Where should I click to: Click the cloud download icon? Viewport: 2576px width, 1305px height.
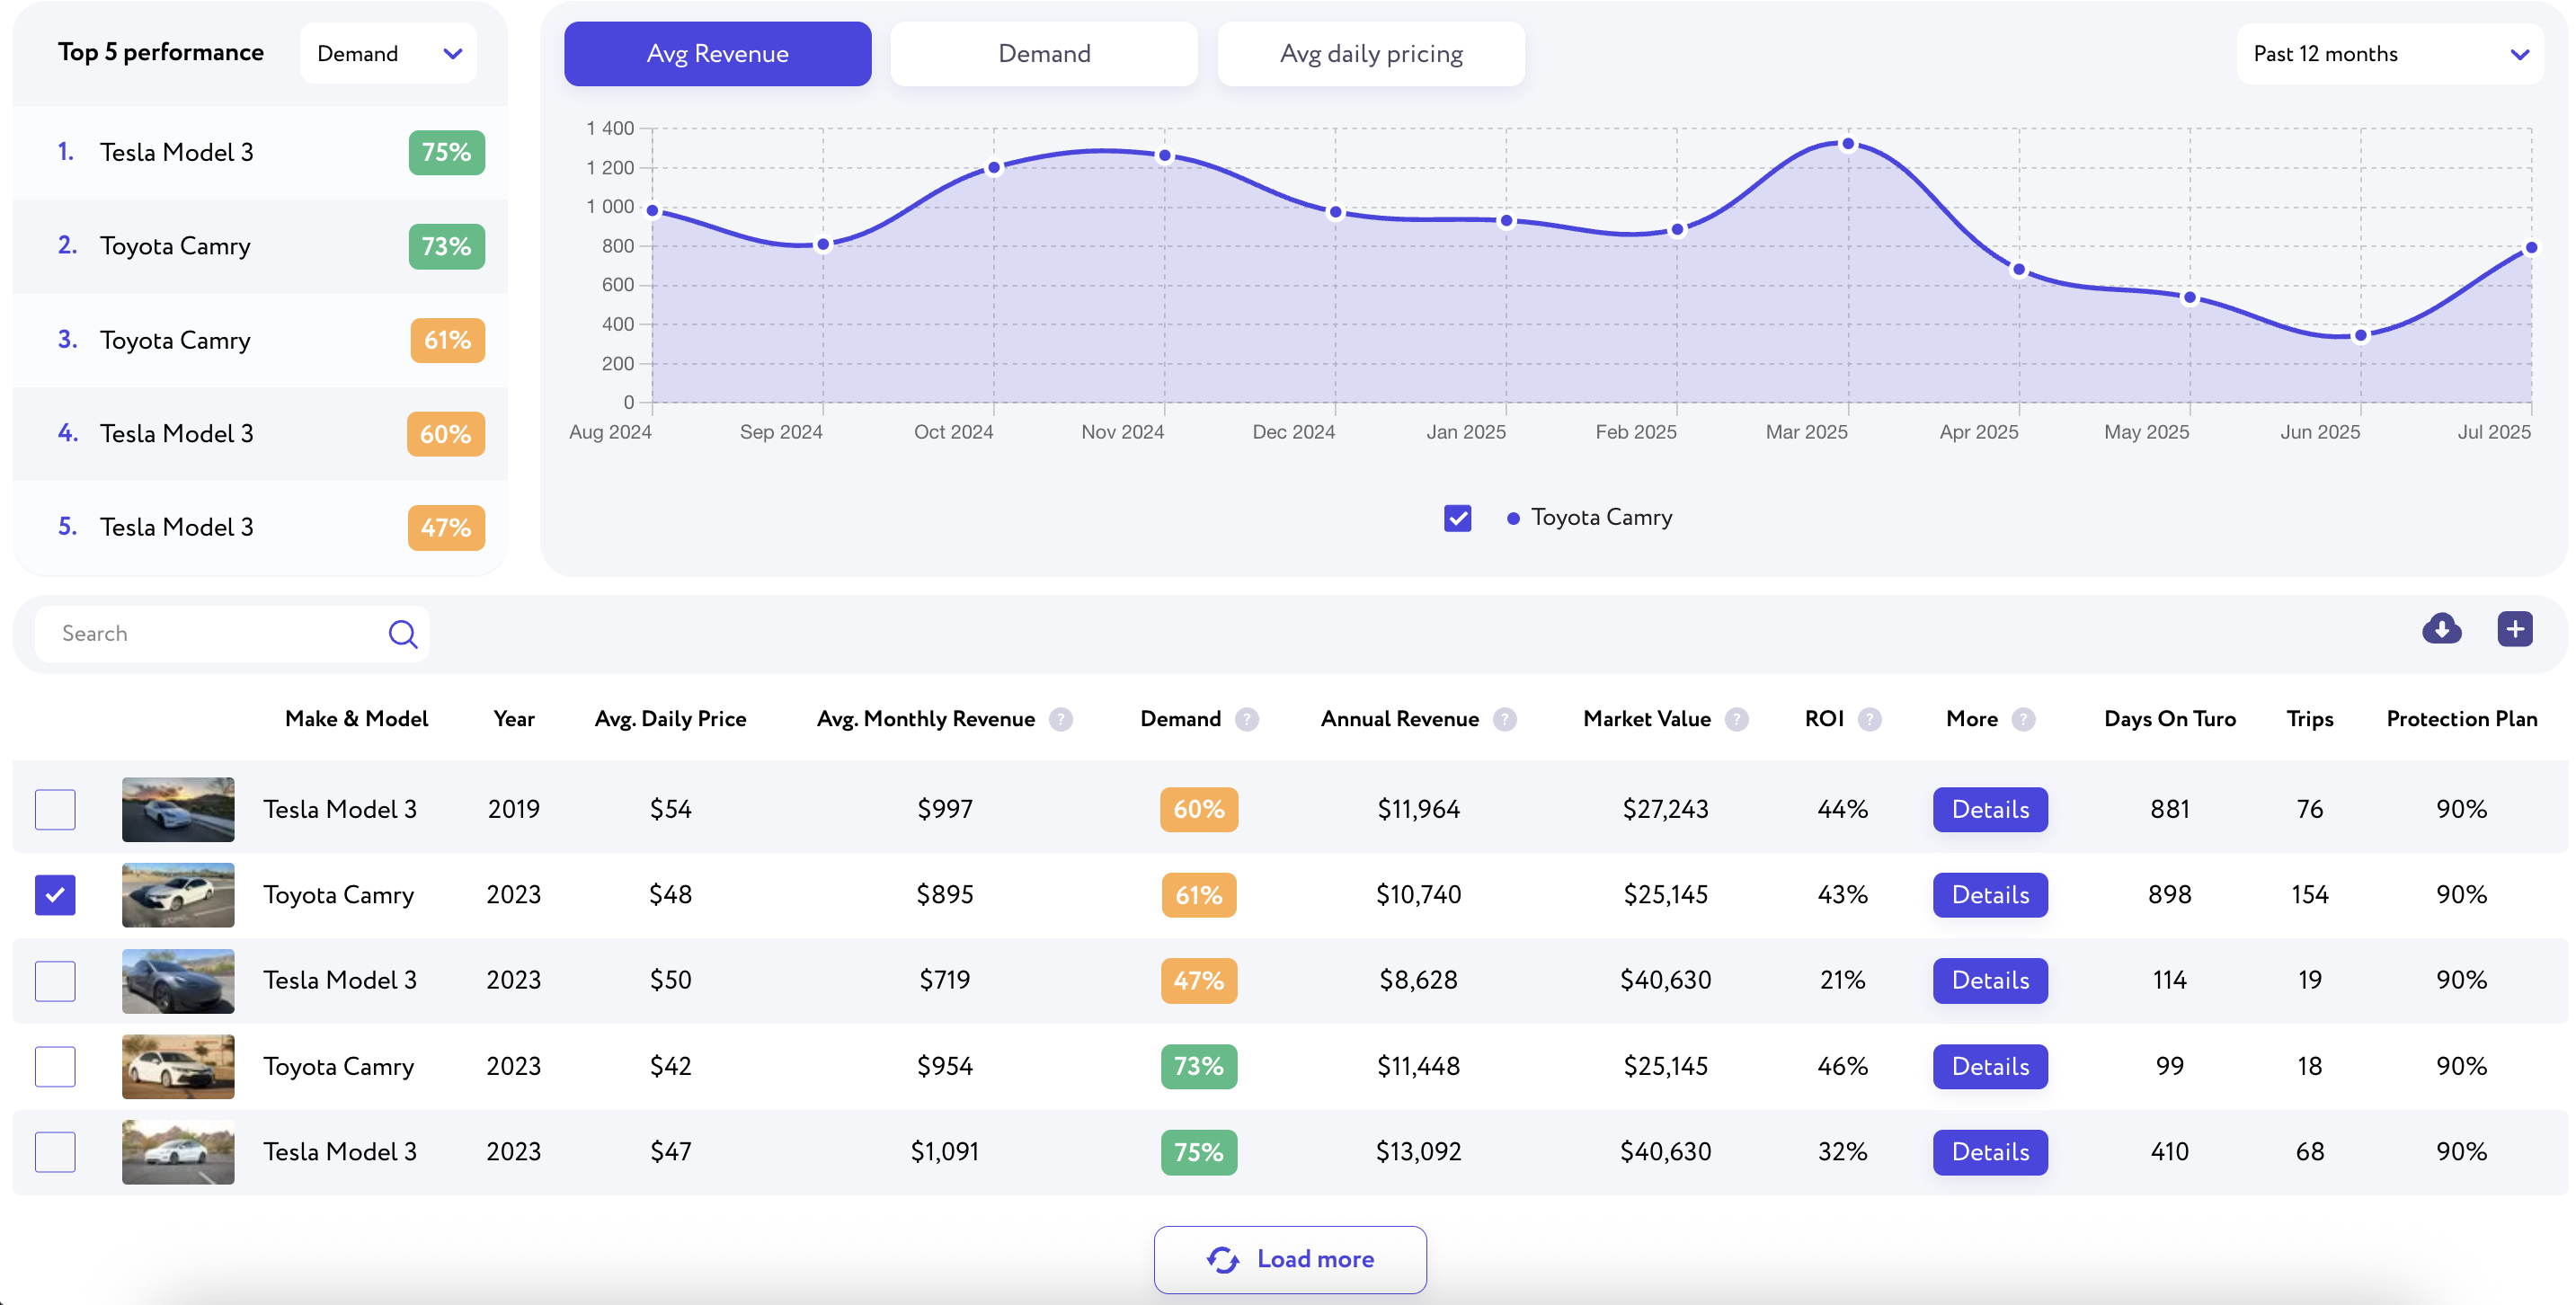pos(2441,629)
